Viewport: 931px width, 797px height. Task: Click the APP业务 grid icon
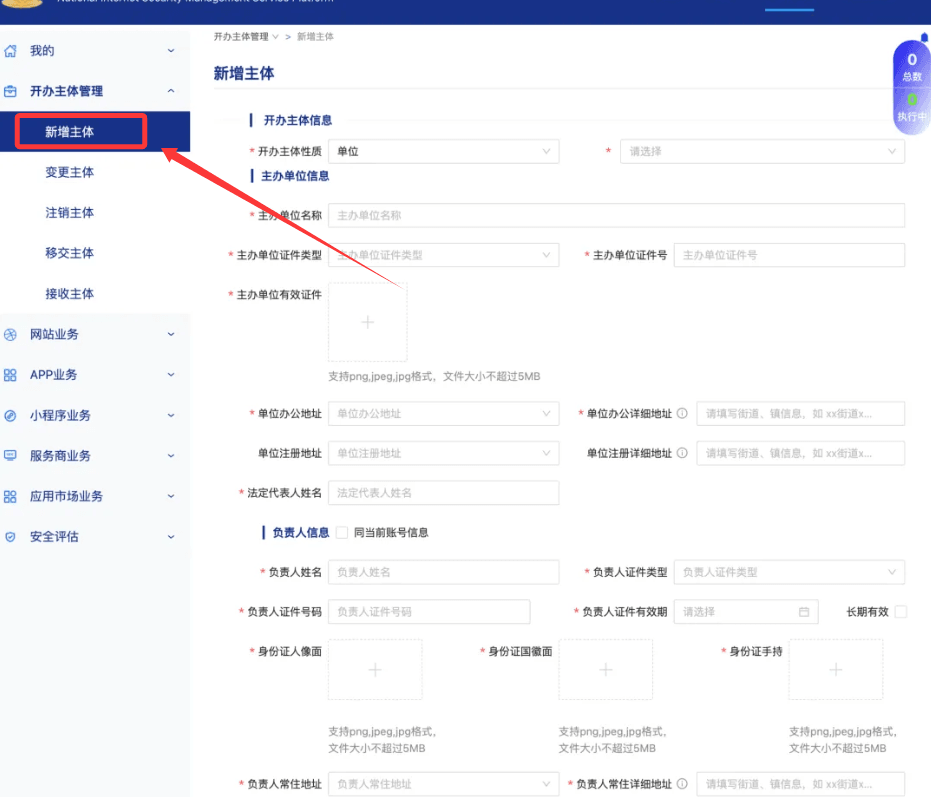(x=12, y=374)
